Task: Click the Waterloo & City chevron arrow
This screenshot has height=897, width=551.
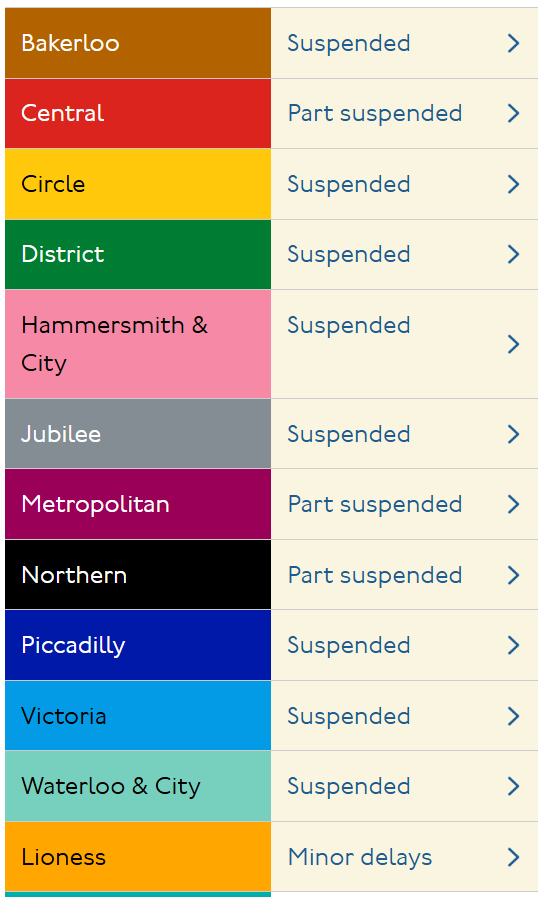Action: click(x=513, y=787)
